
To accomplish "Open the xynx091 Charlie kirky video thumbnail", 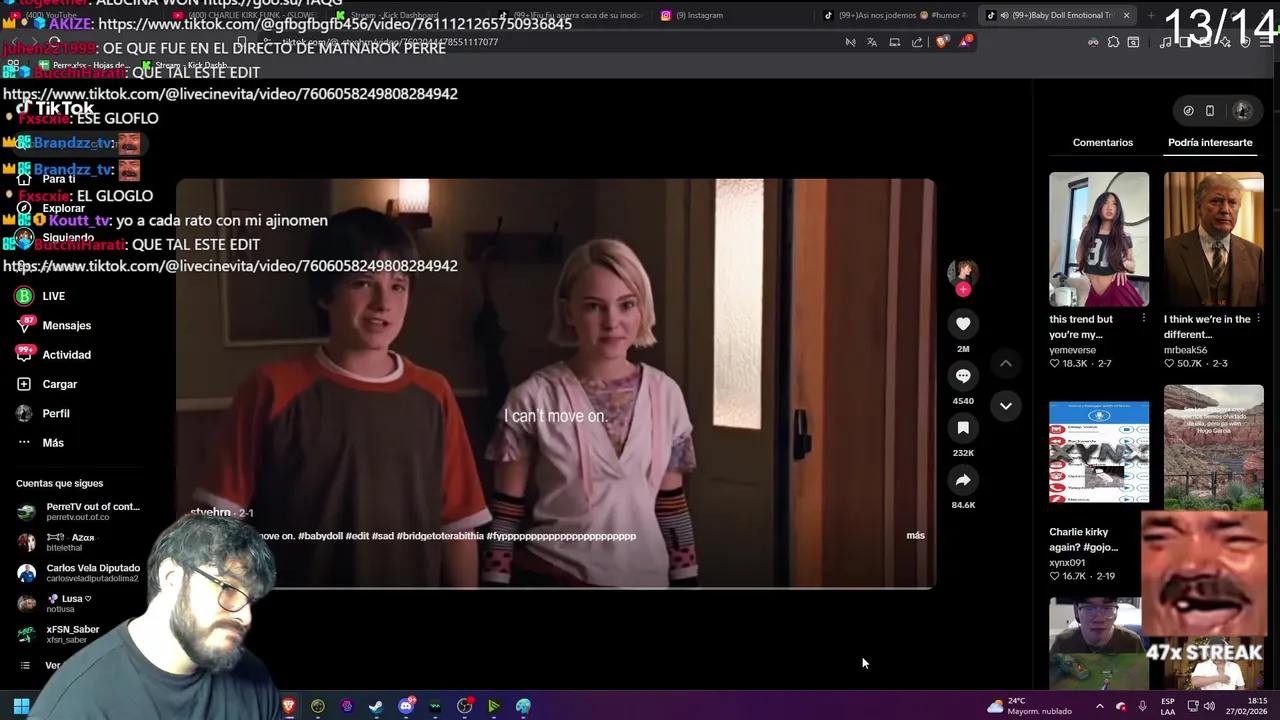I will [1099, 452].
